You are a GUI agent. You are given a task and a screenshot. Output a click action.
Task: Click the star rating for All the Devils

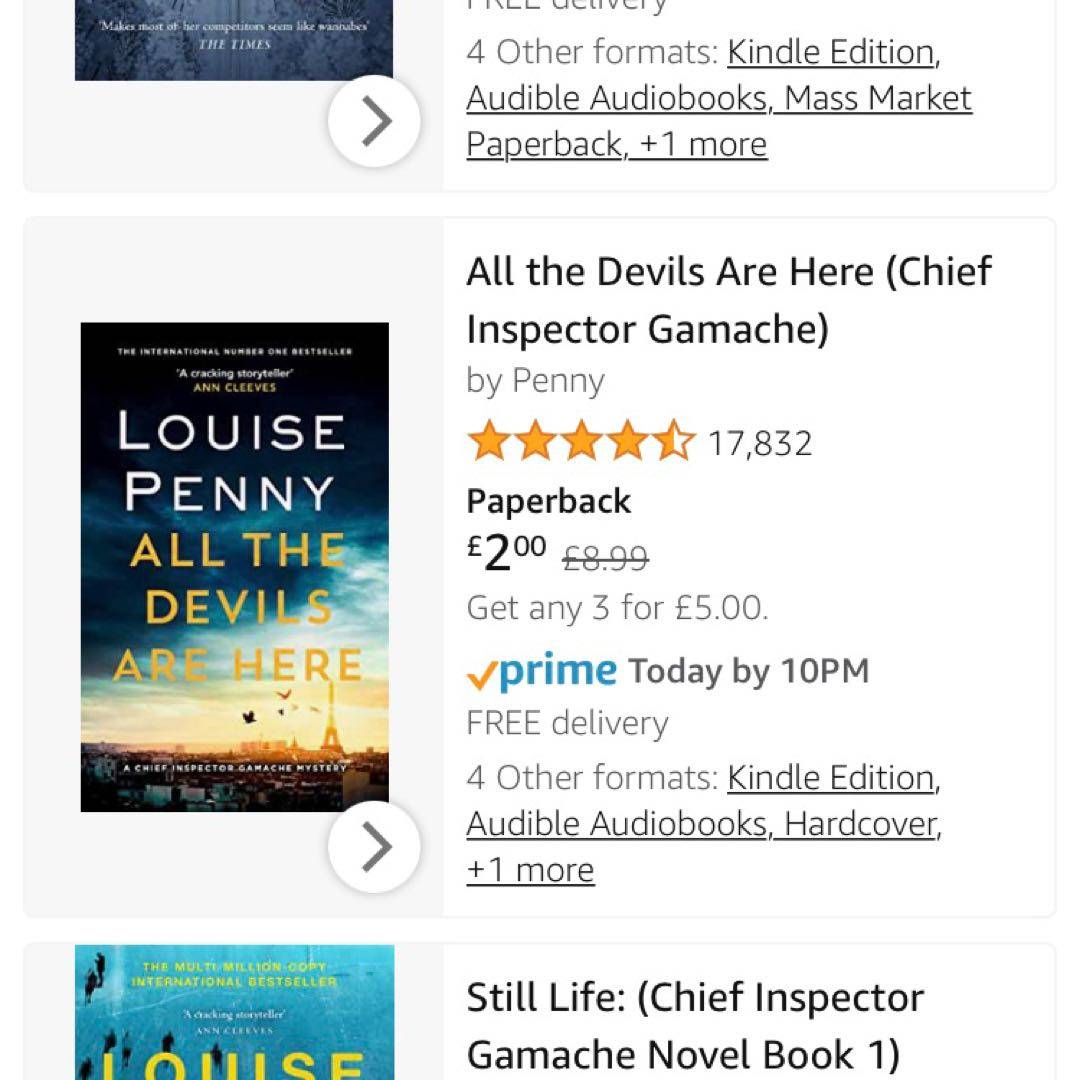(581, 442)
